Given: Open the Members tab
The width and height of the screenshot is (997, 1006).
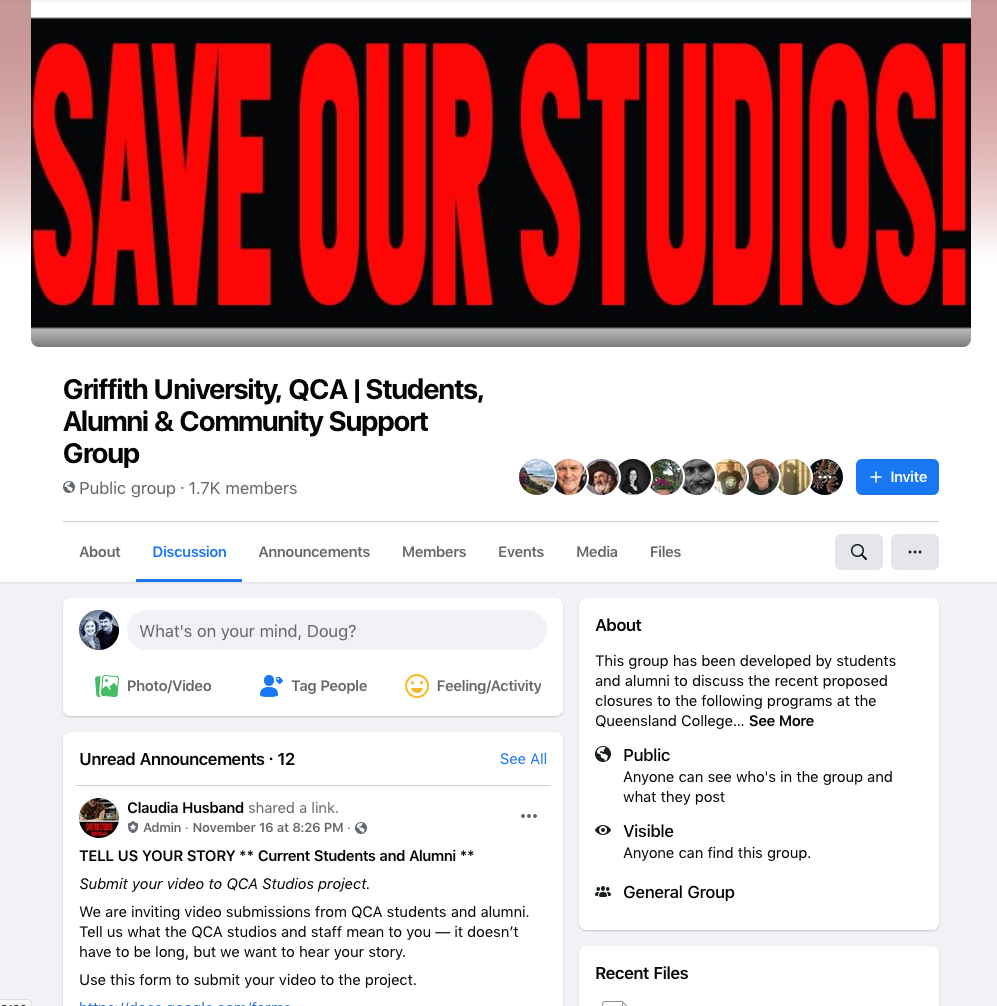Looking at the screenshot, I should pyautogui.click(x=434, y=552).
